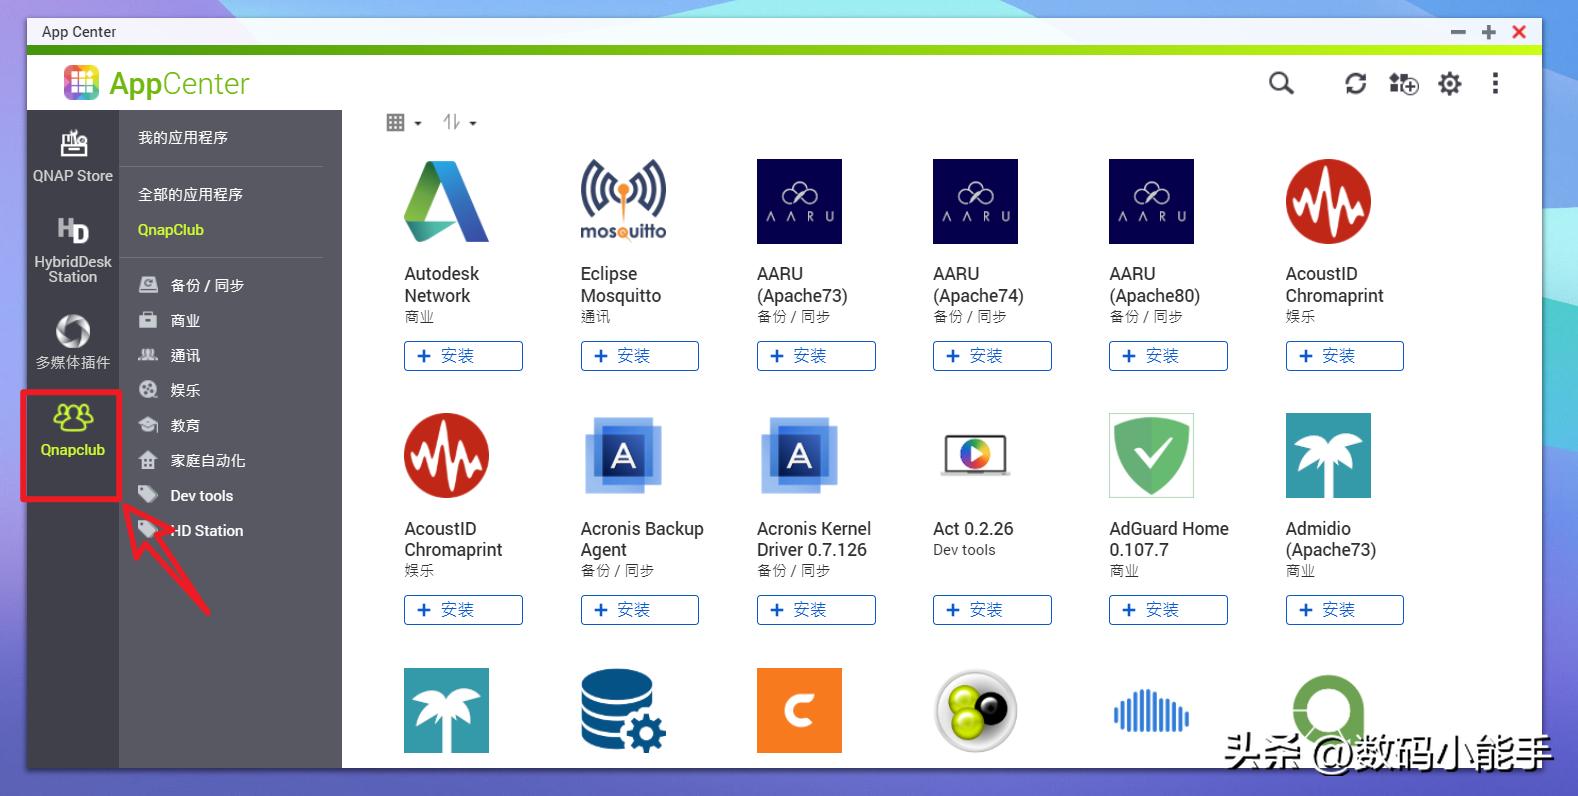Click the 通讯 label under Eclipse Mosquitto
The image size is (1578, 796).
pyautogui.click(x=595, y=317)
